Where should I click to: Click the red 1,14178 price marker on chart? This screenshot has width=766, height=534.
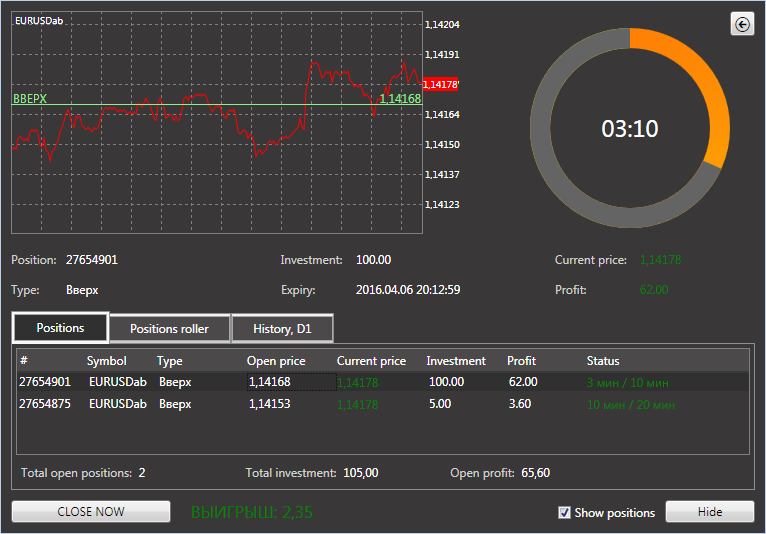[x=441, y=84]
